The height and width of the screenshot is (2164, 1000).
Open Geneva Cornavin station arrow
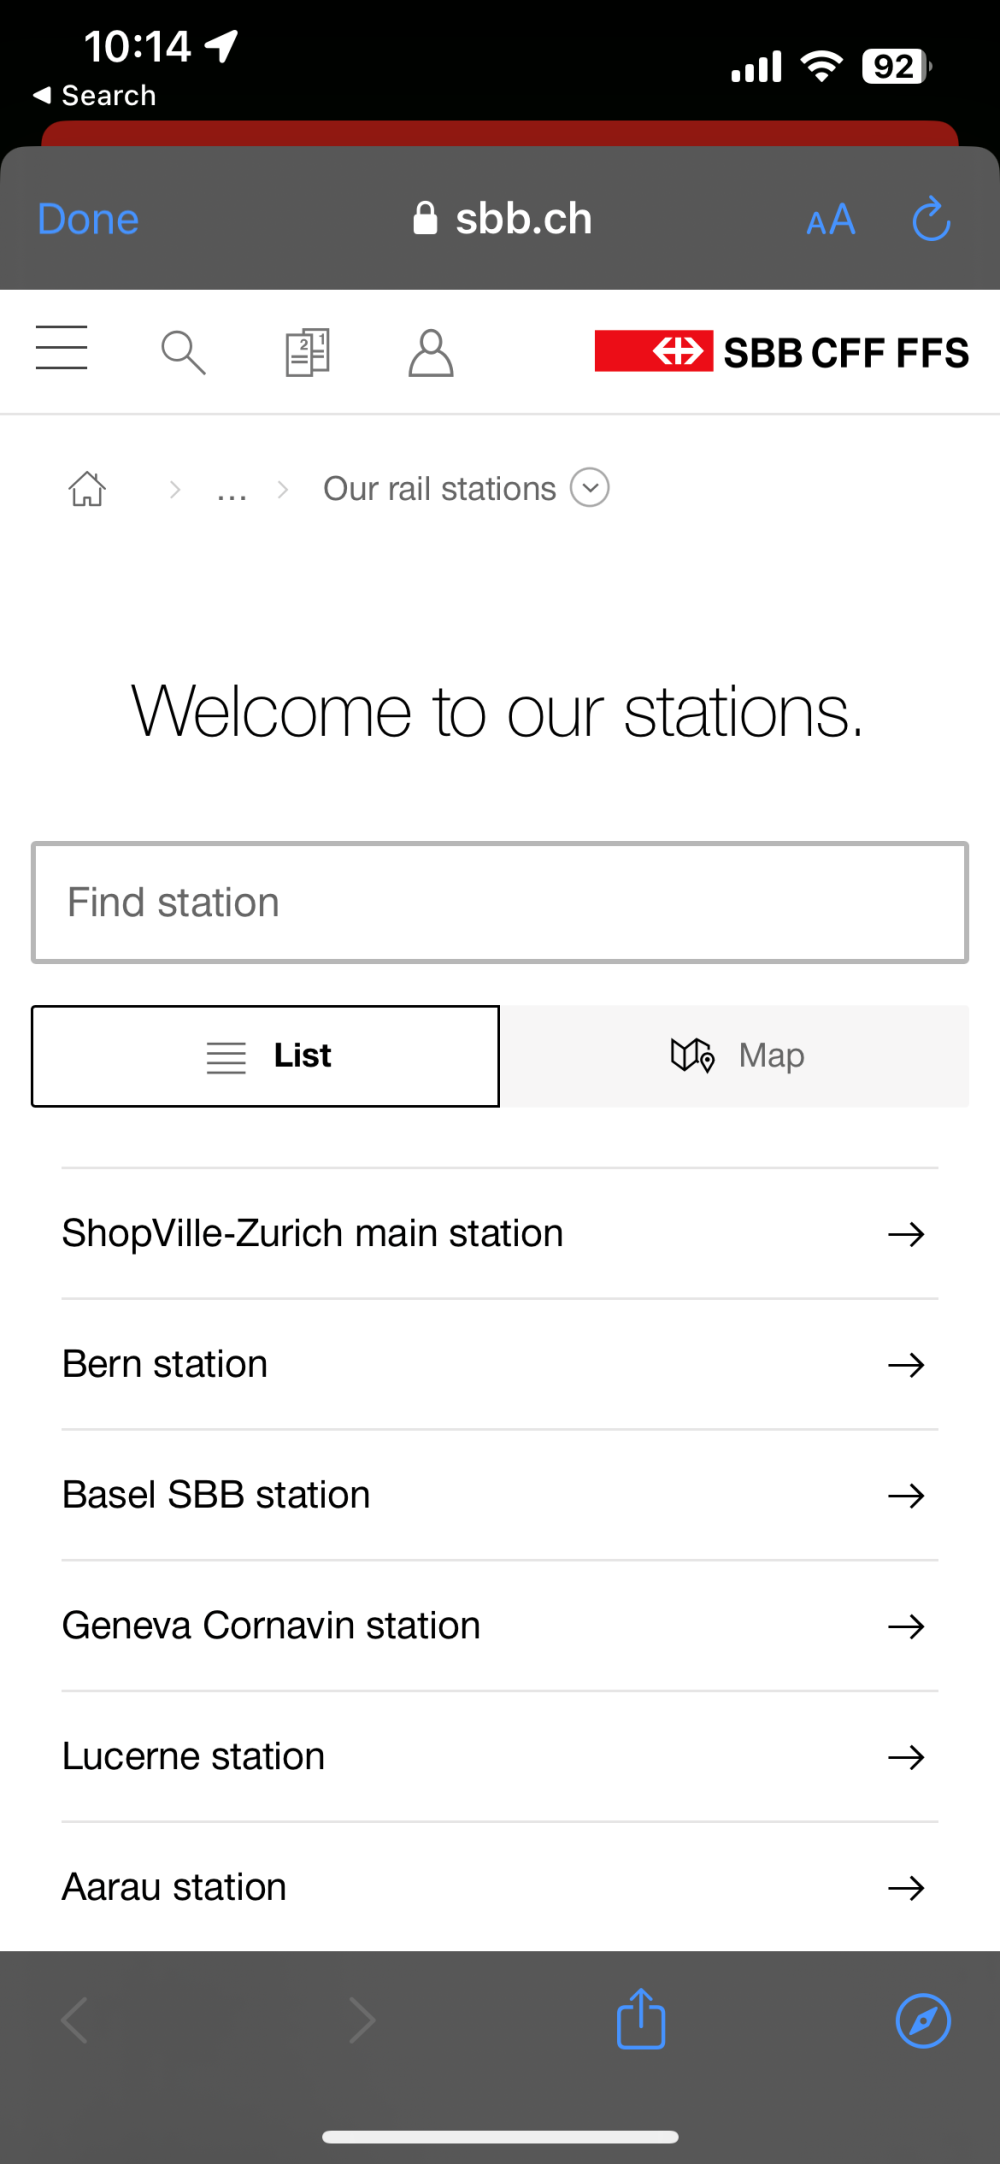point(906,1626)
